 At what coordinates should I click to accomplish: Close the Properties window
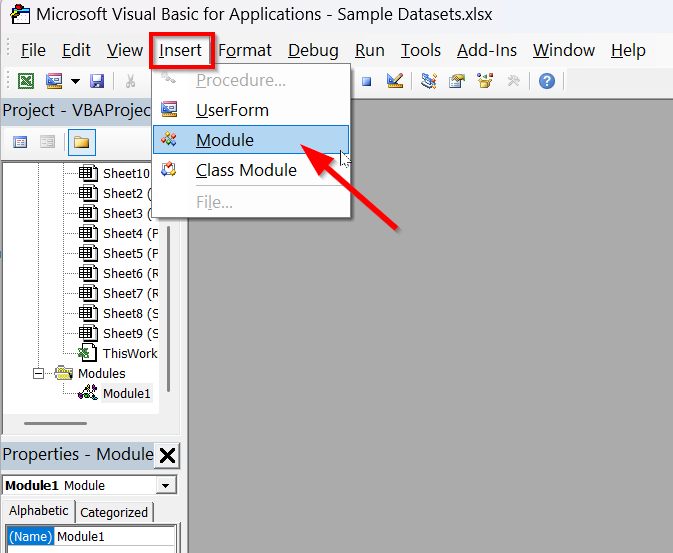click(x=167, y=455)
